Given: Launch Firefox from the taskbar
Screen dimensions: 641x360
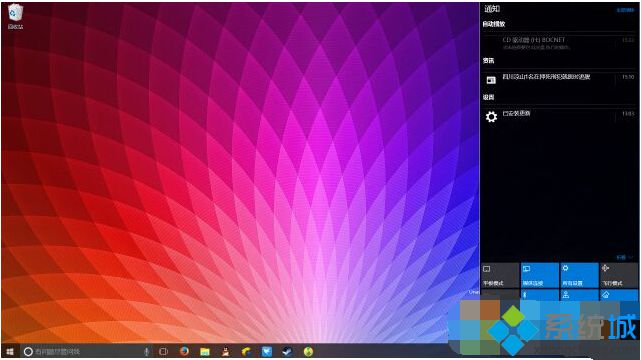Looking at the screenshot, I should click(x=184, y=351).
